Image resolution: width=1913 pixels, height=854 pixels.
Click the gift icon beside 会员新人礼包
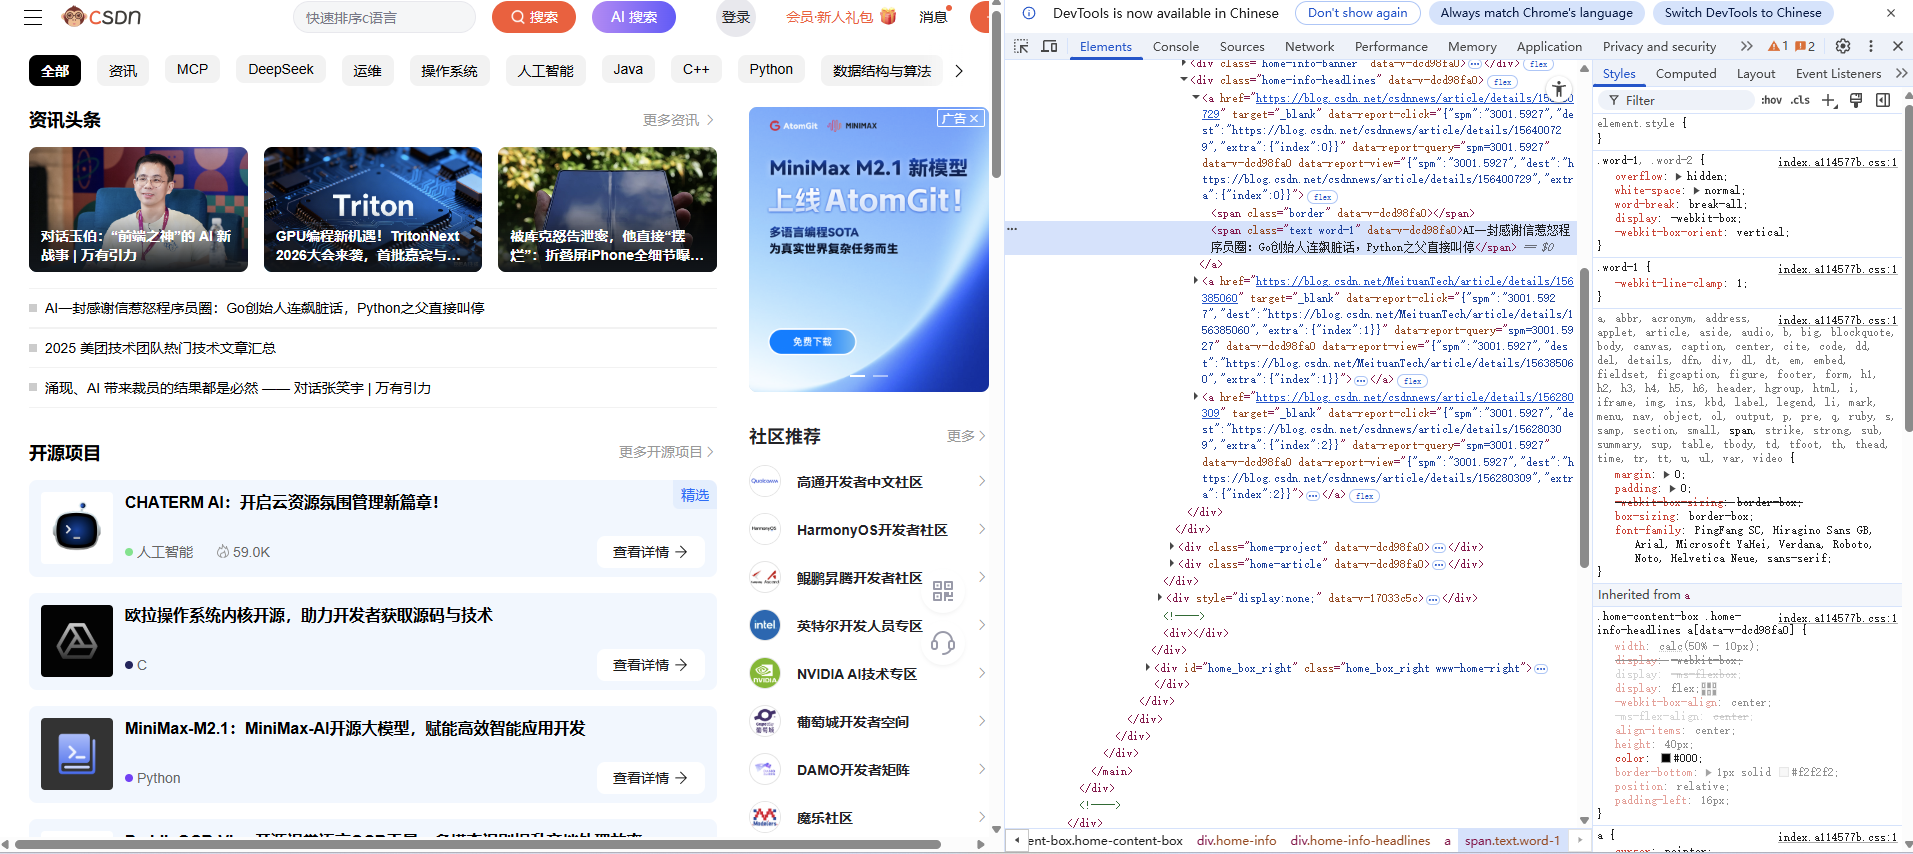(888, 17)
